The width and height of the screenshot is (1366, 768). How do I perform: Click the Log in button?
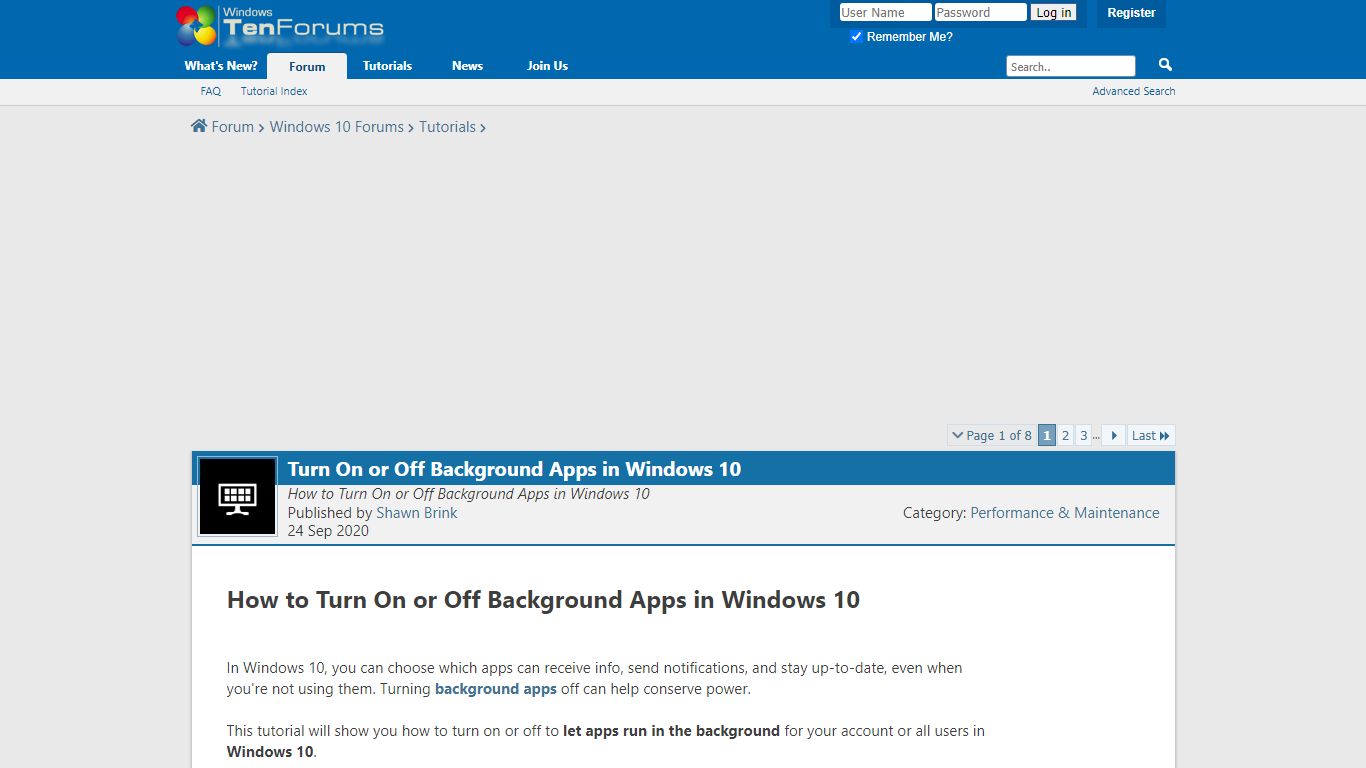[1054, 13]
